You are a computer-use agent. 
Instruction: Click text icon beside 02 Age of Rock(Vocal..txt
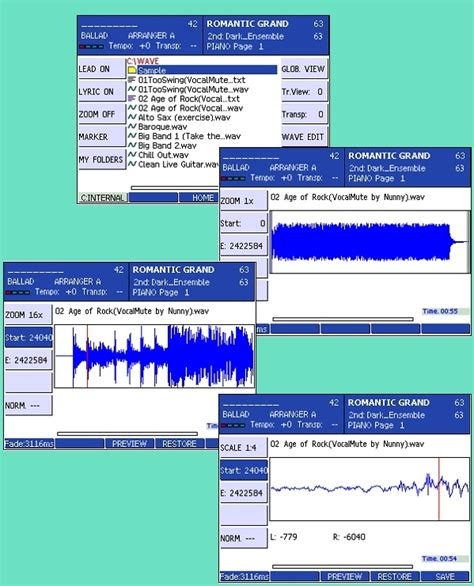pos(132,98)
